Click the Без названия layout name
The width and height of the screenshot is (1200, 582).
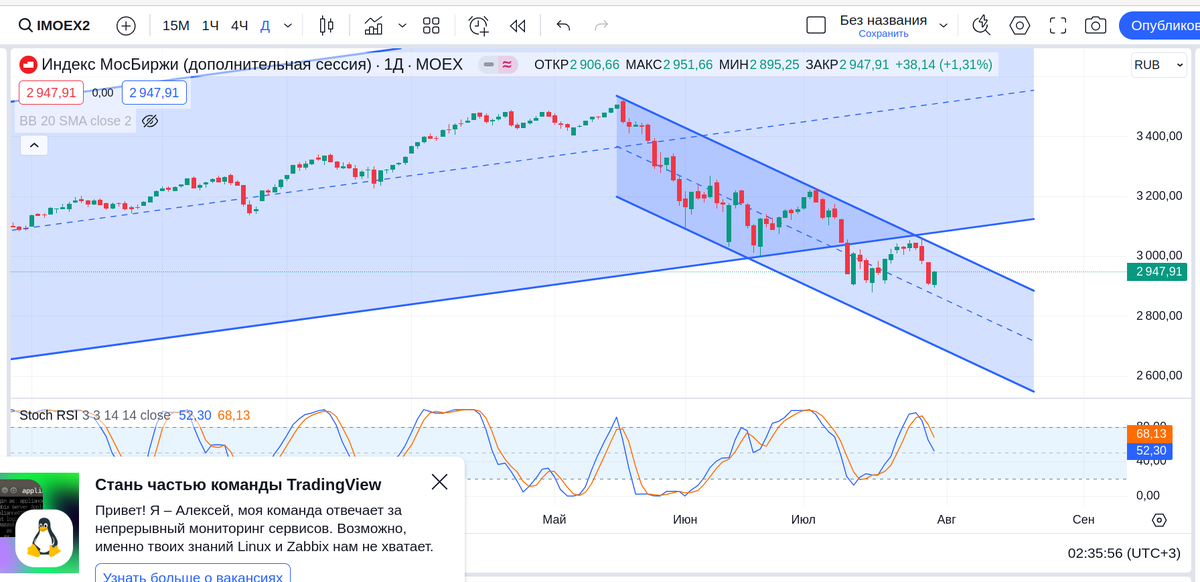point(883,20)
